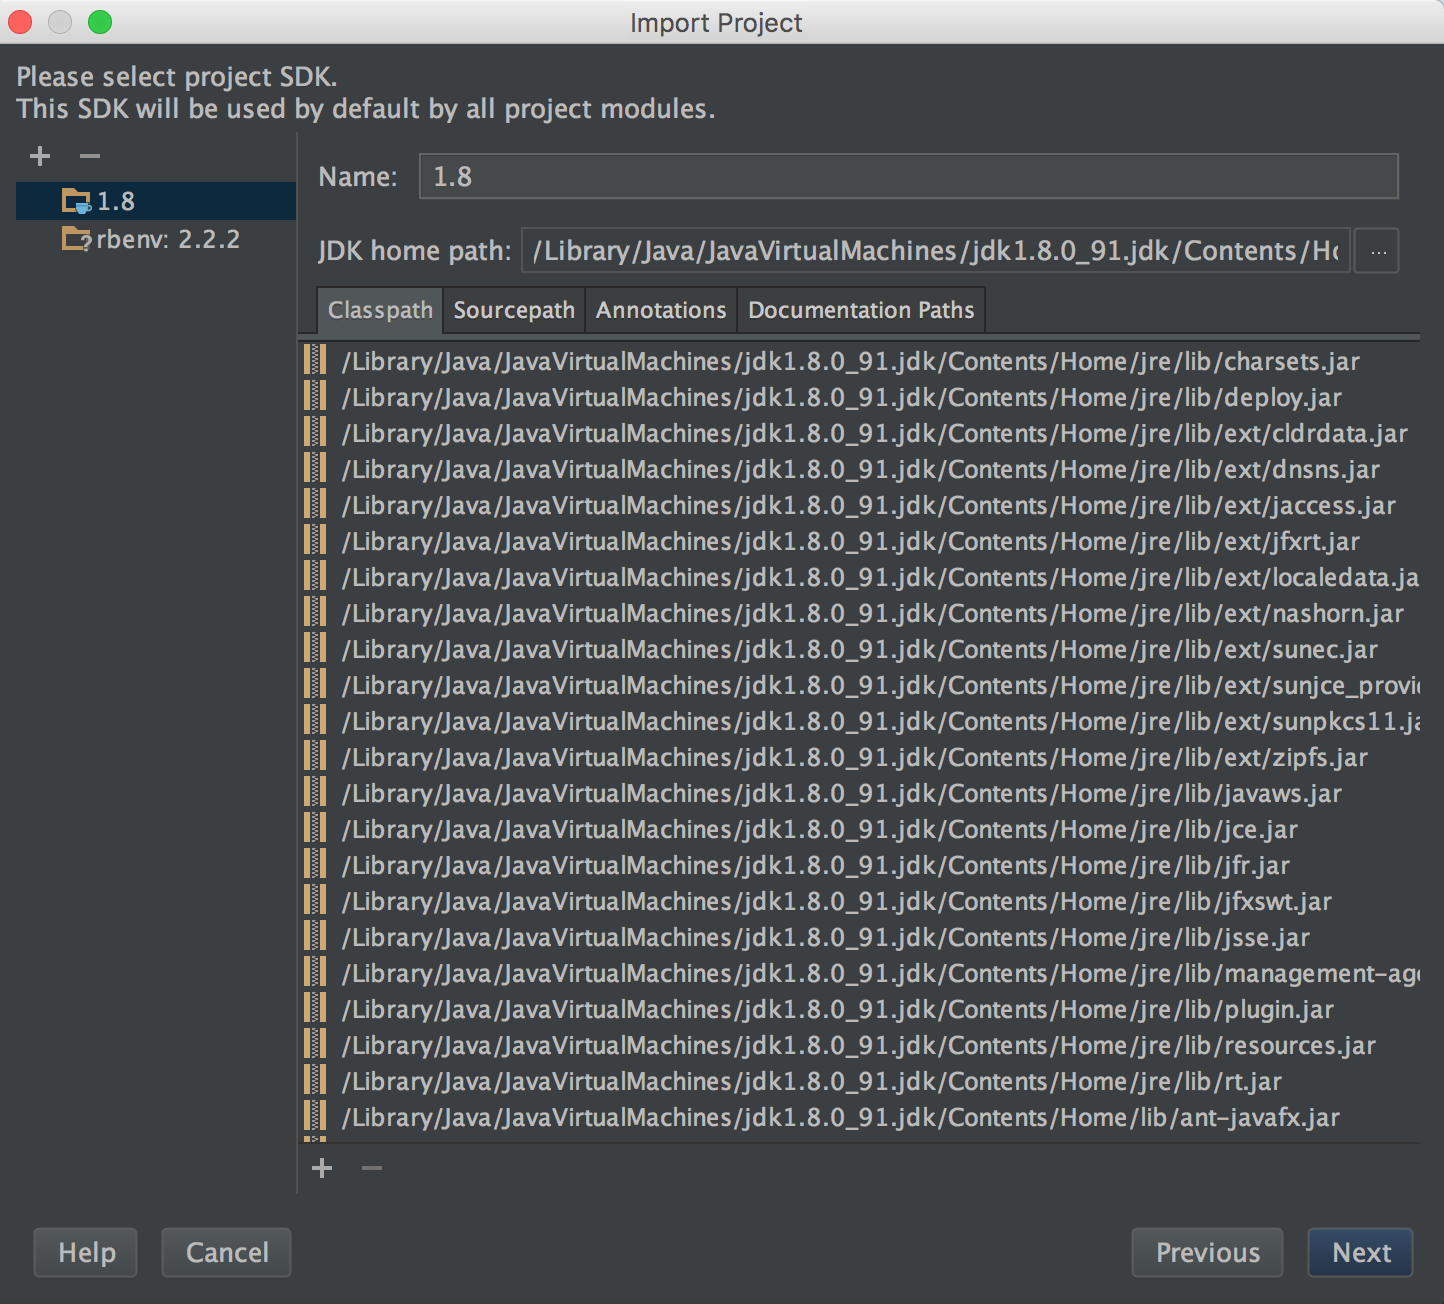
Task: Click the jar icon beside charsets.jar
Action: [316, 361]
